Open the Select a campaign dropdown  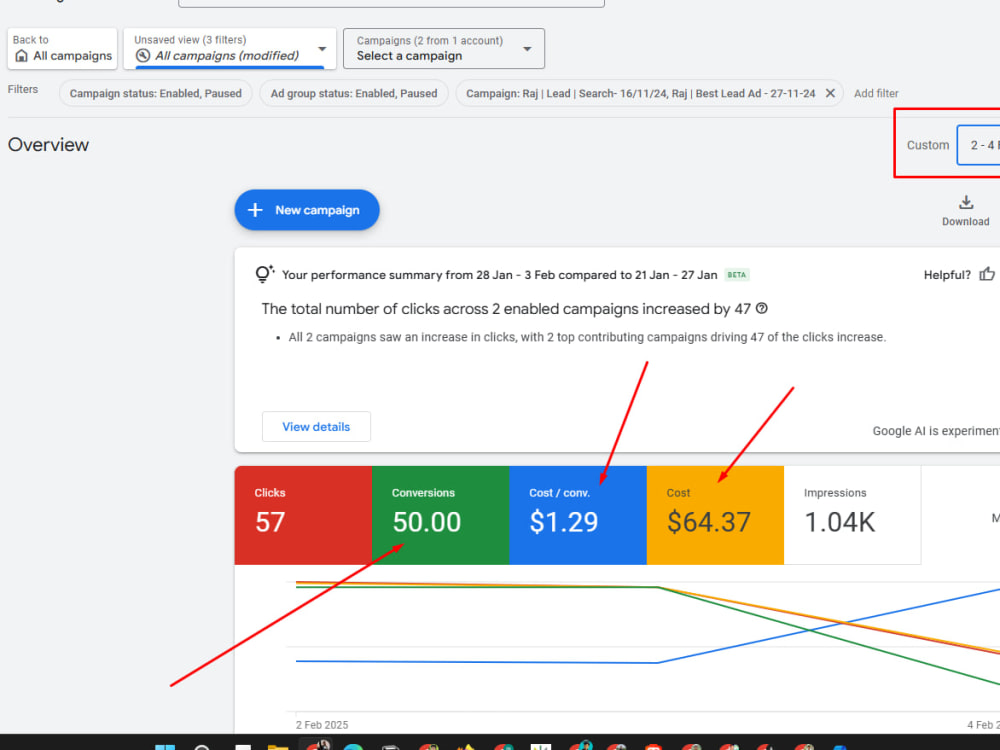click(444, 48)
